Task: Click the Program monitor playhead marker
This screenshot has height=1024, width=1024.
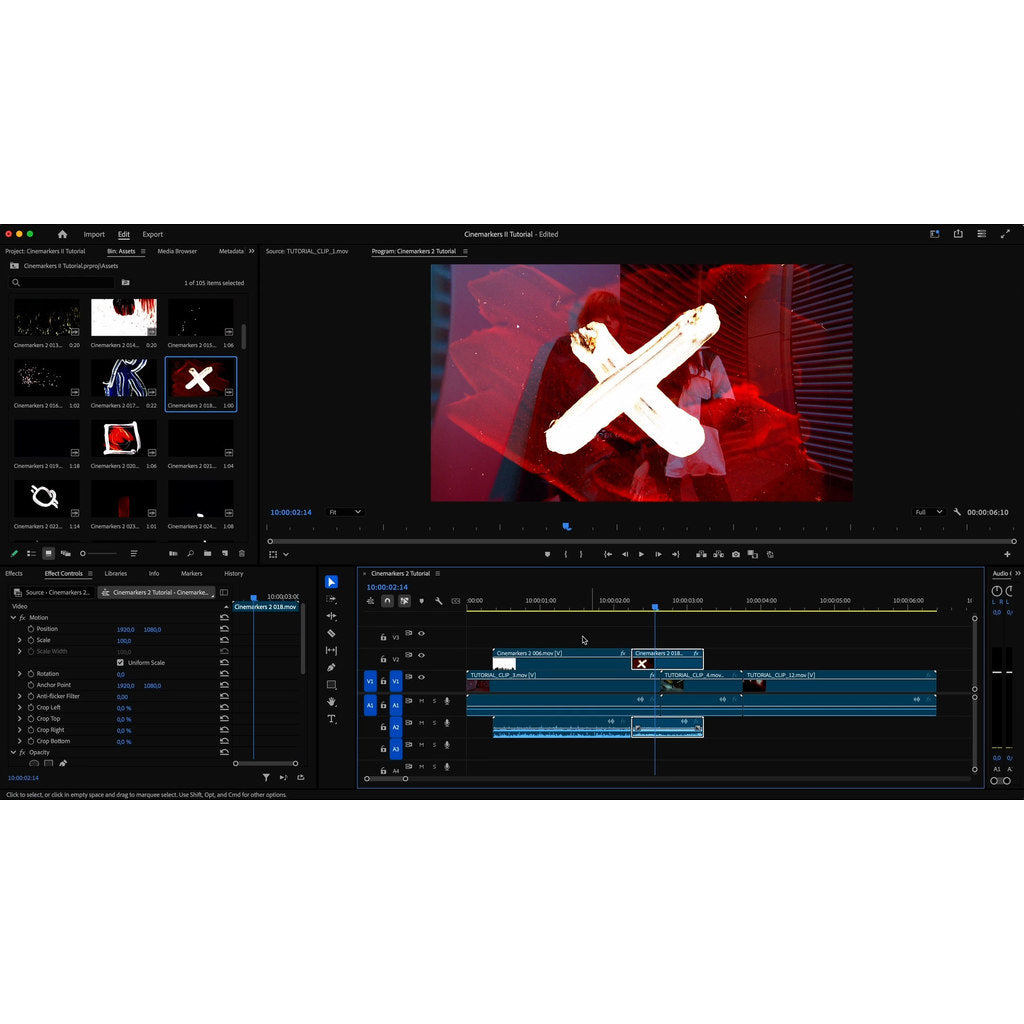Action: 567,526
